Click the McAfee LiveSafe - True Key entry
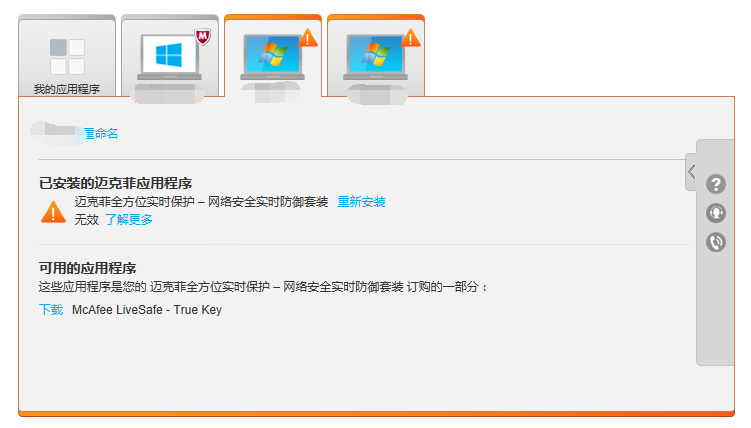The width and height of the screenshot is (751, 428). point(147,310)
